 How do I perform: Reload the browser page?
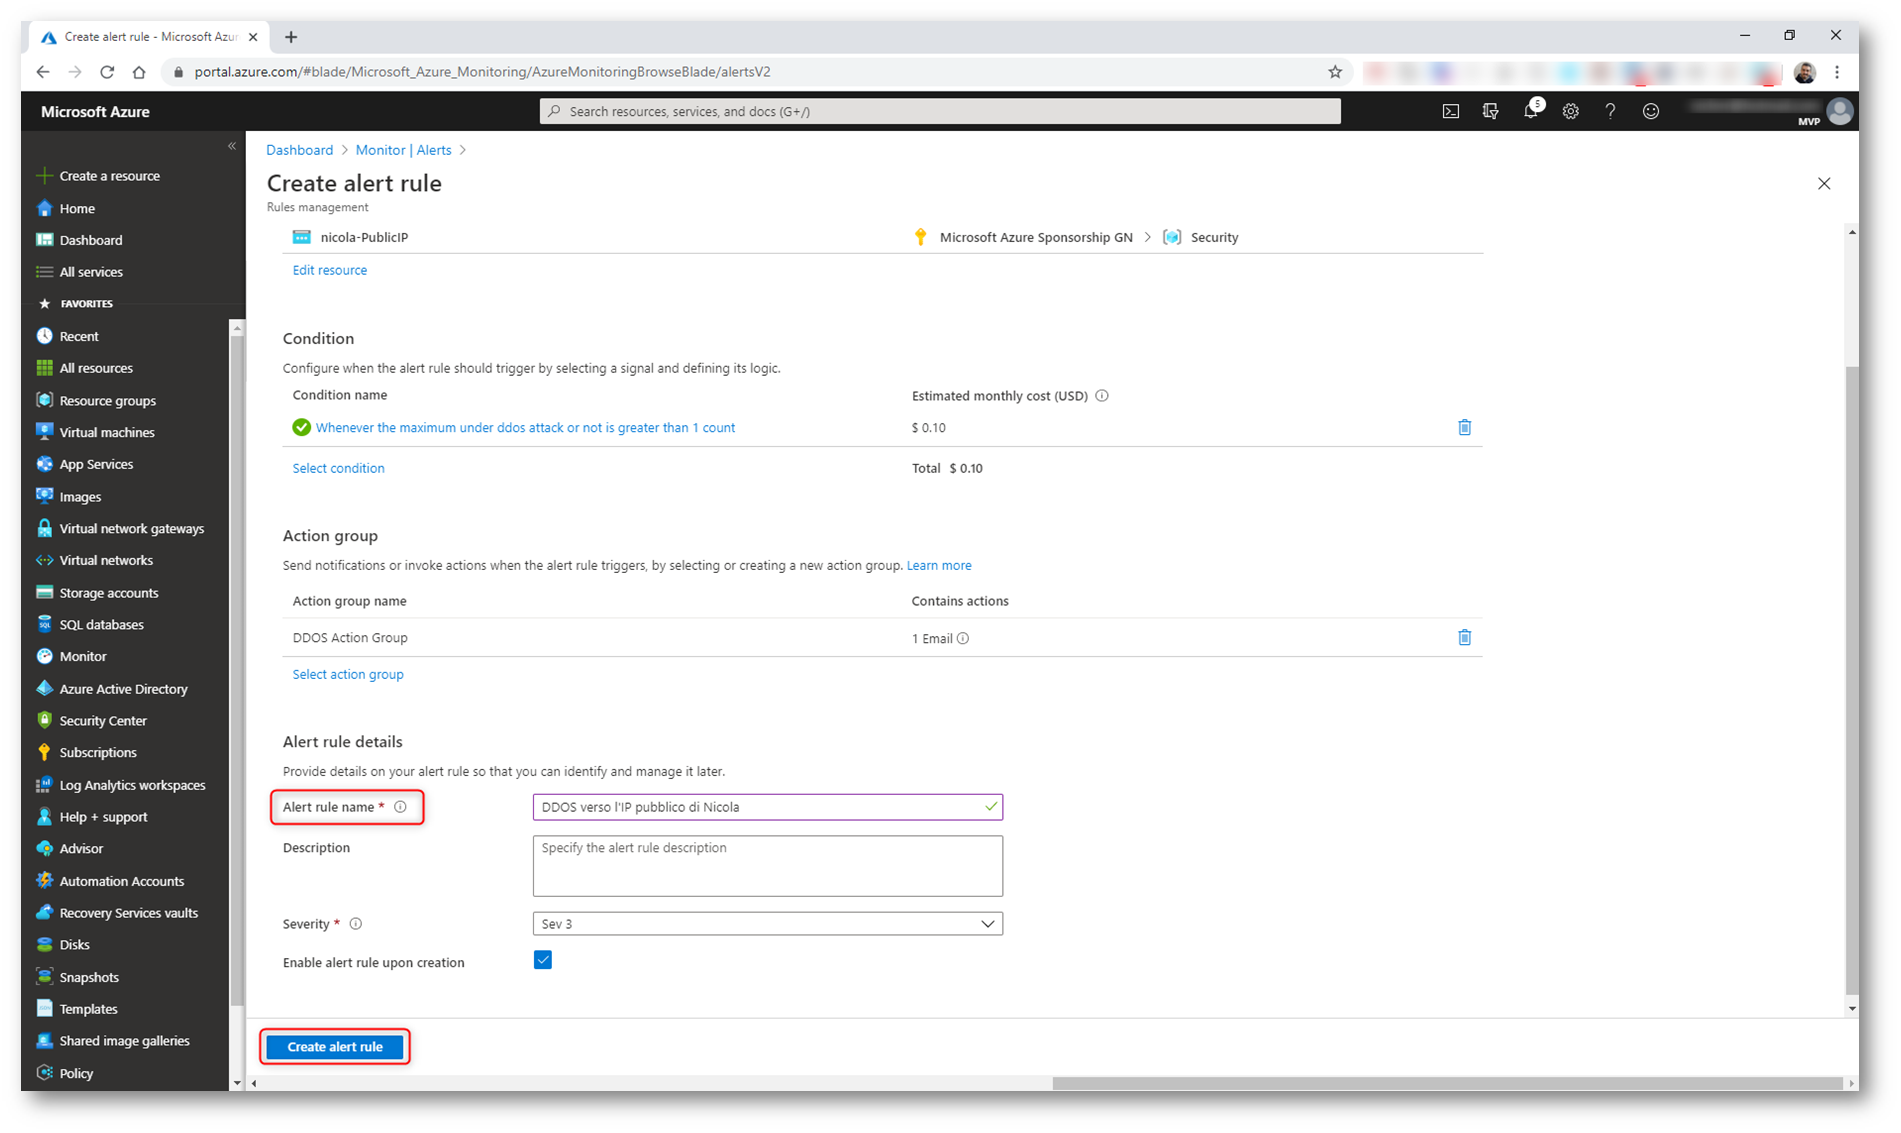107,72
